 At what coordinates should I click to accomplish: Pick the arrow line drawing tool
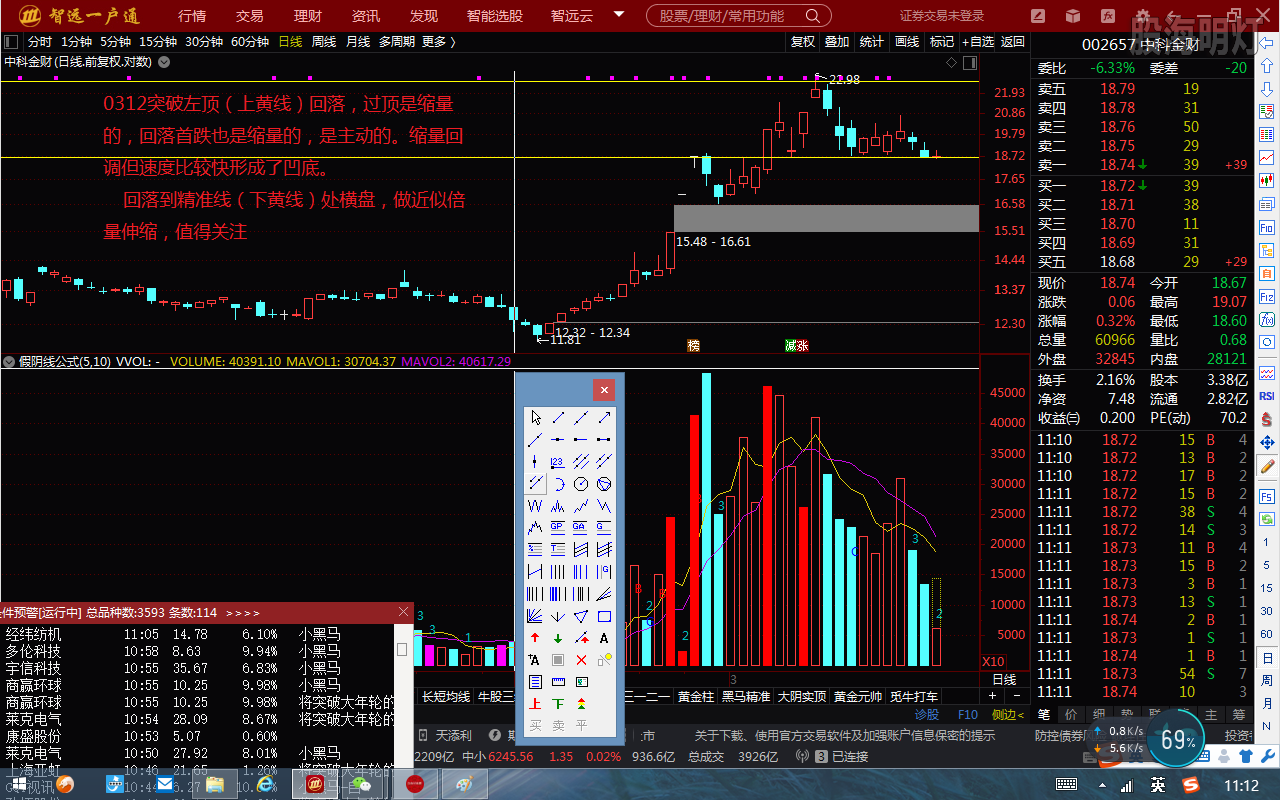click(x=604, y=416)
